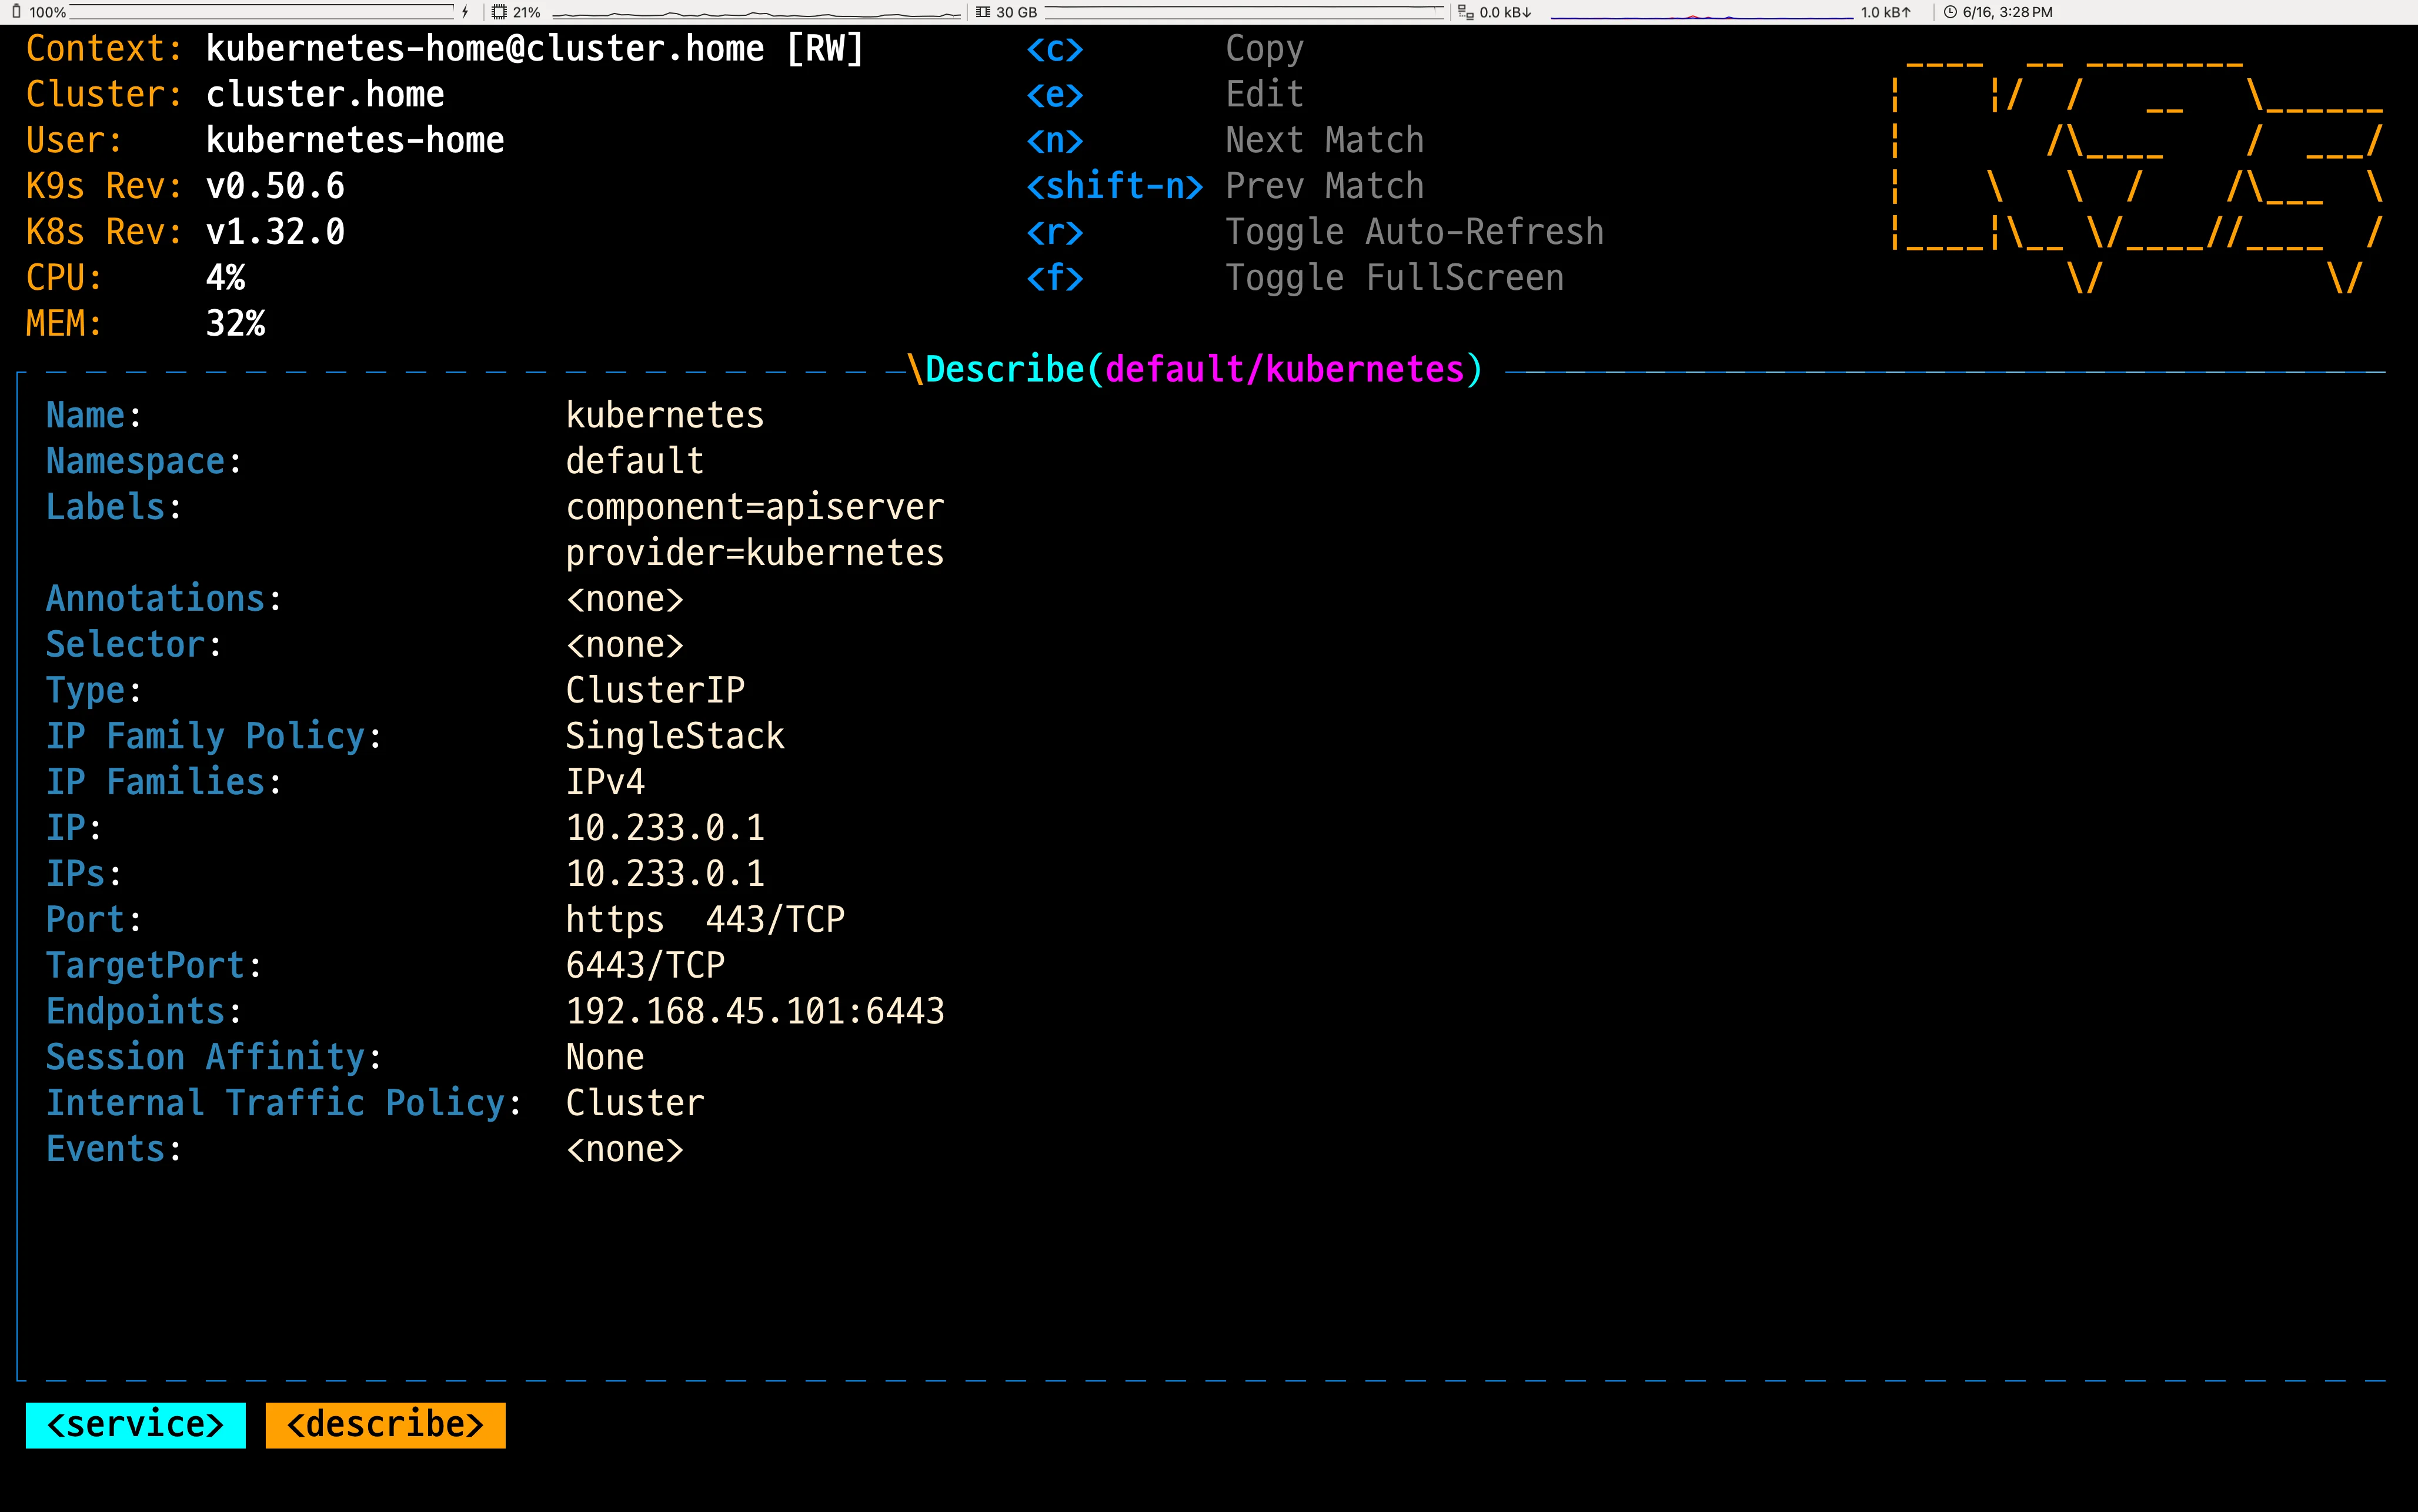Toggle FullScreen via the f shortcut

click(x=1395, y=277)
